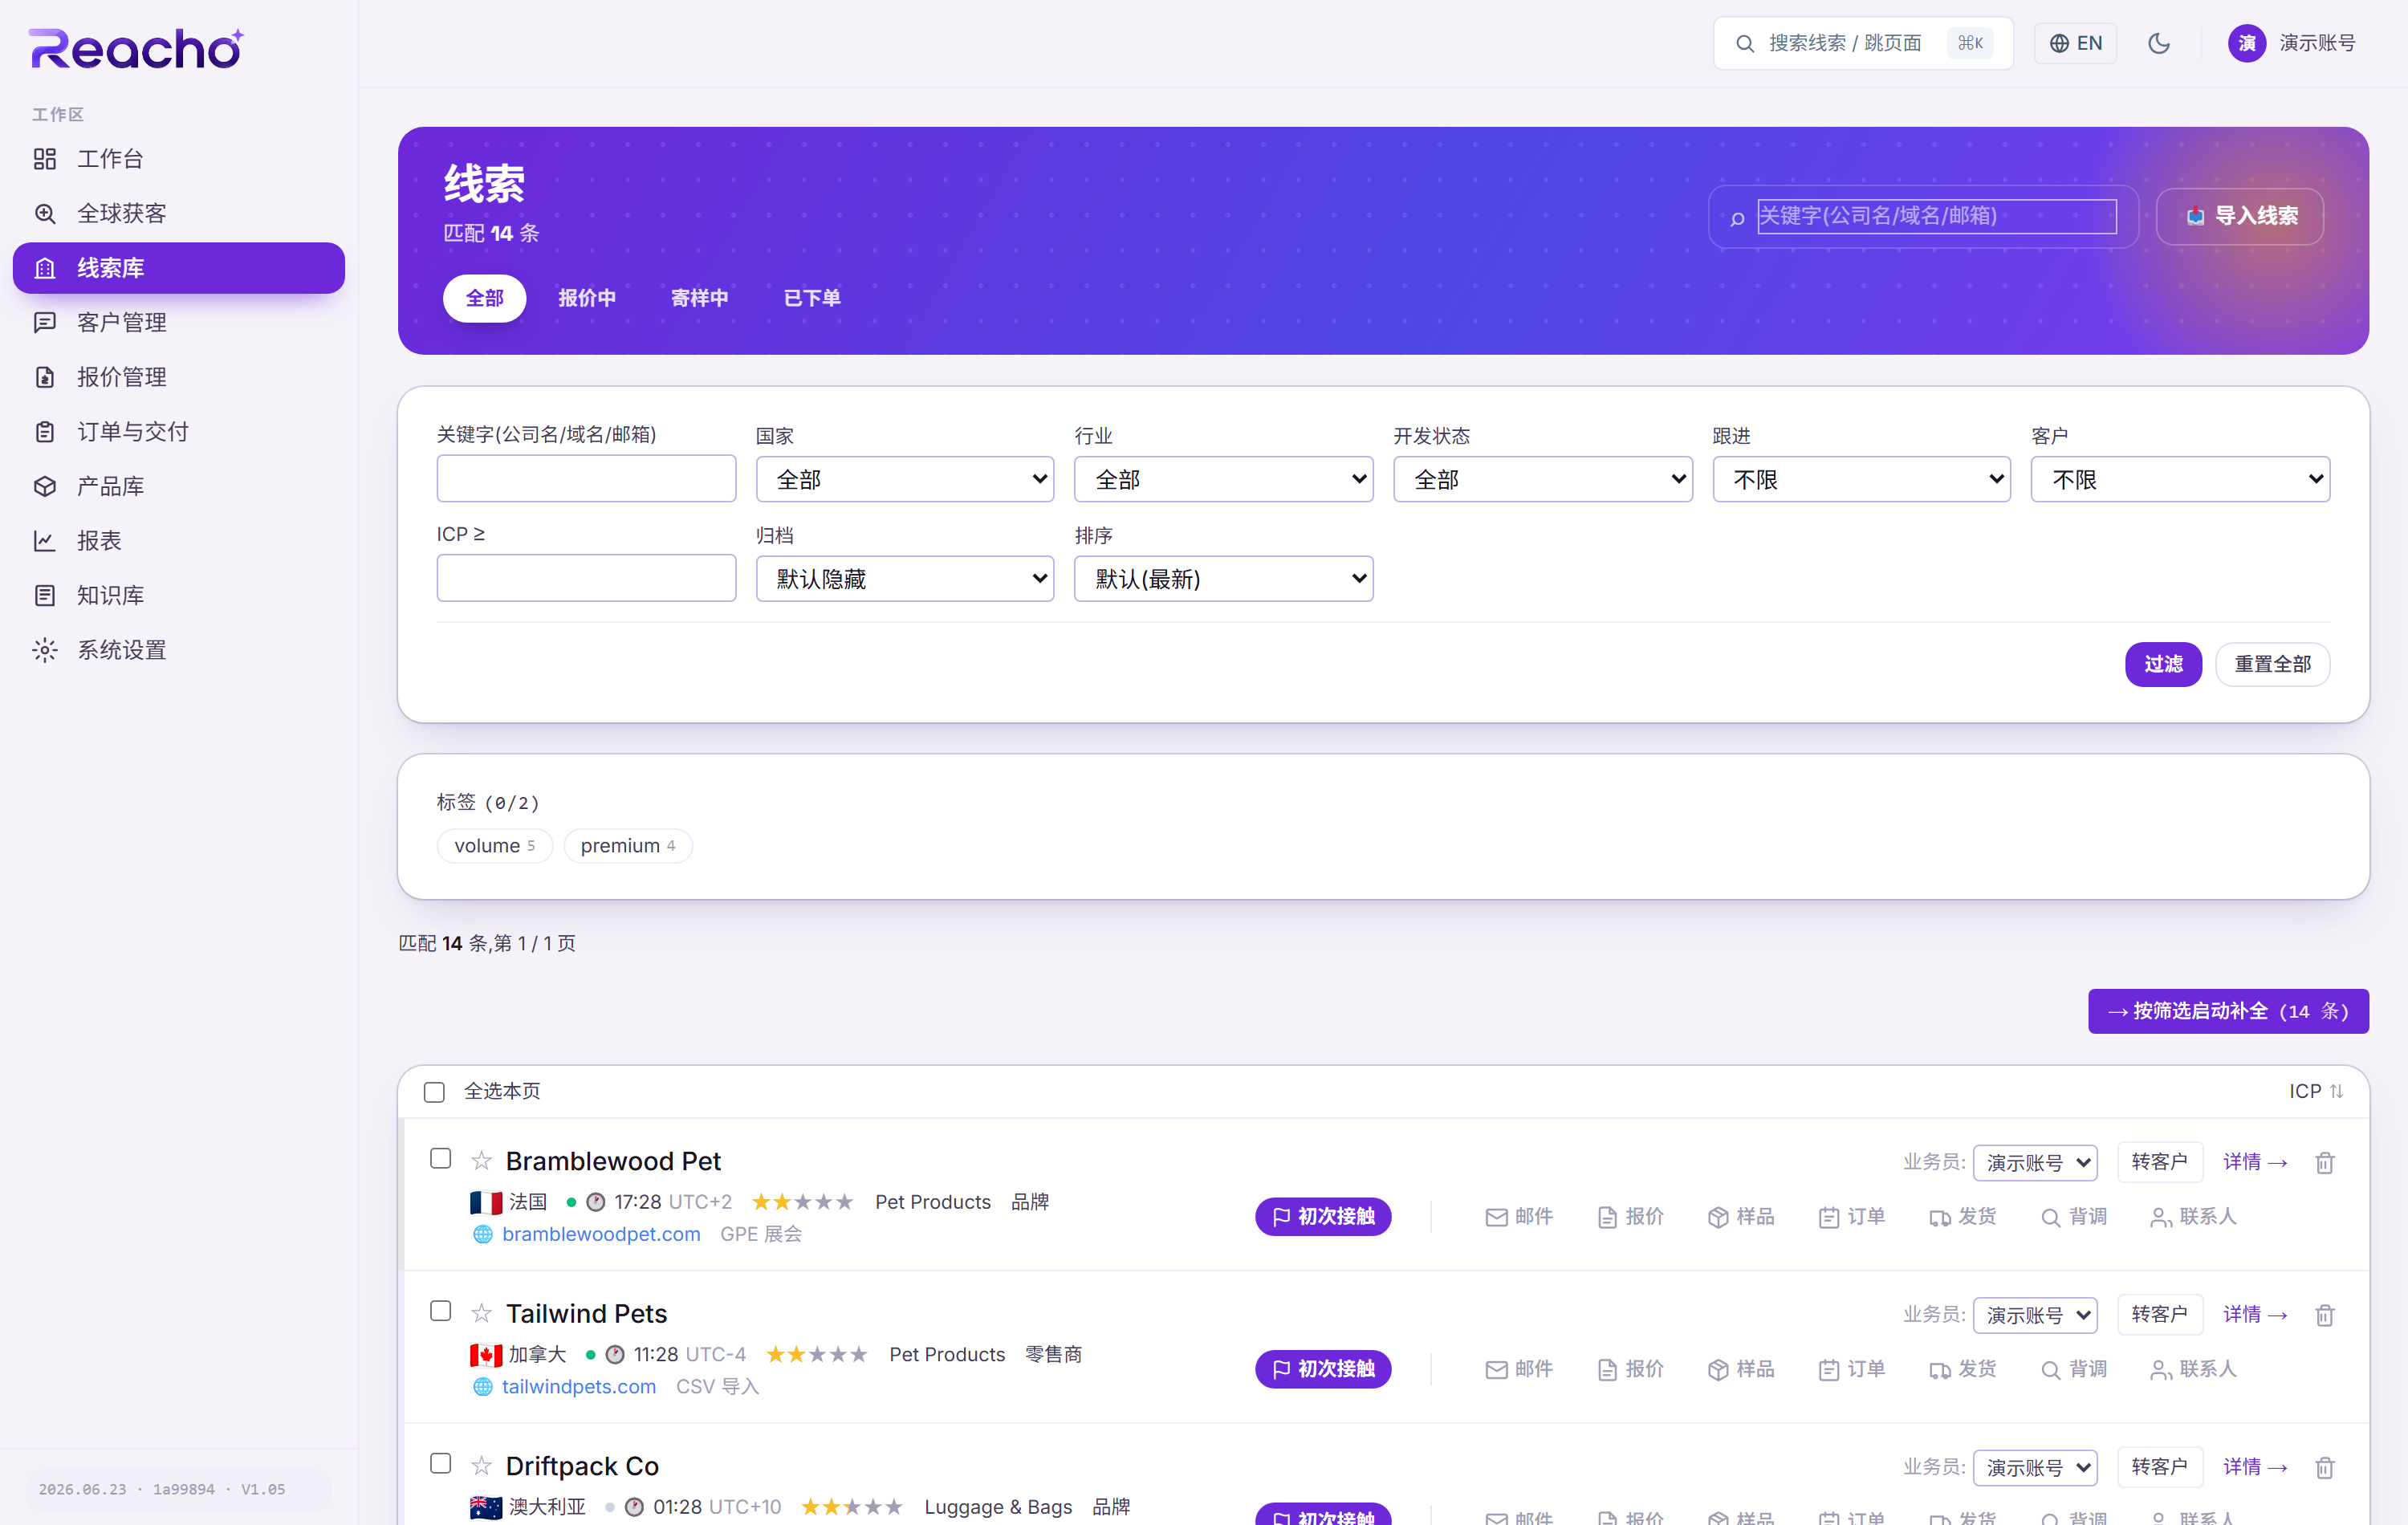Delete the Bramblewood Pet lead via trash icon
This screenshot has width=2408, height=1525.
click(x=2324, y=1162)
